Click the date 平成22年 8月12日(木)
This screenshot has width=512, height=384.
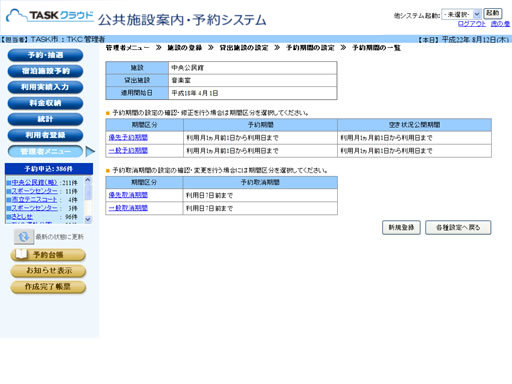tap(475, 39)
